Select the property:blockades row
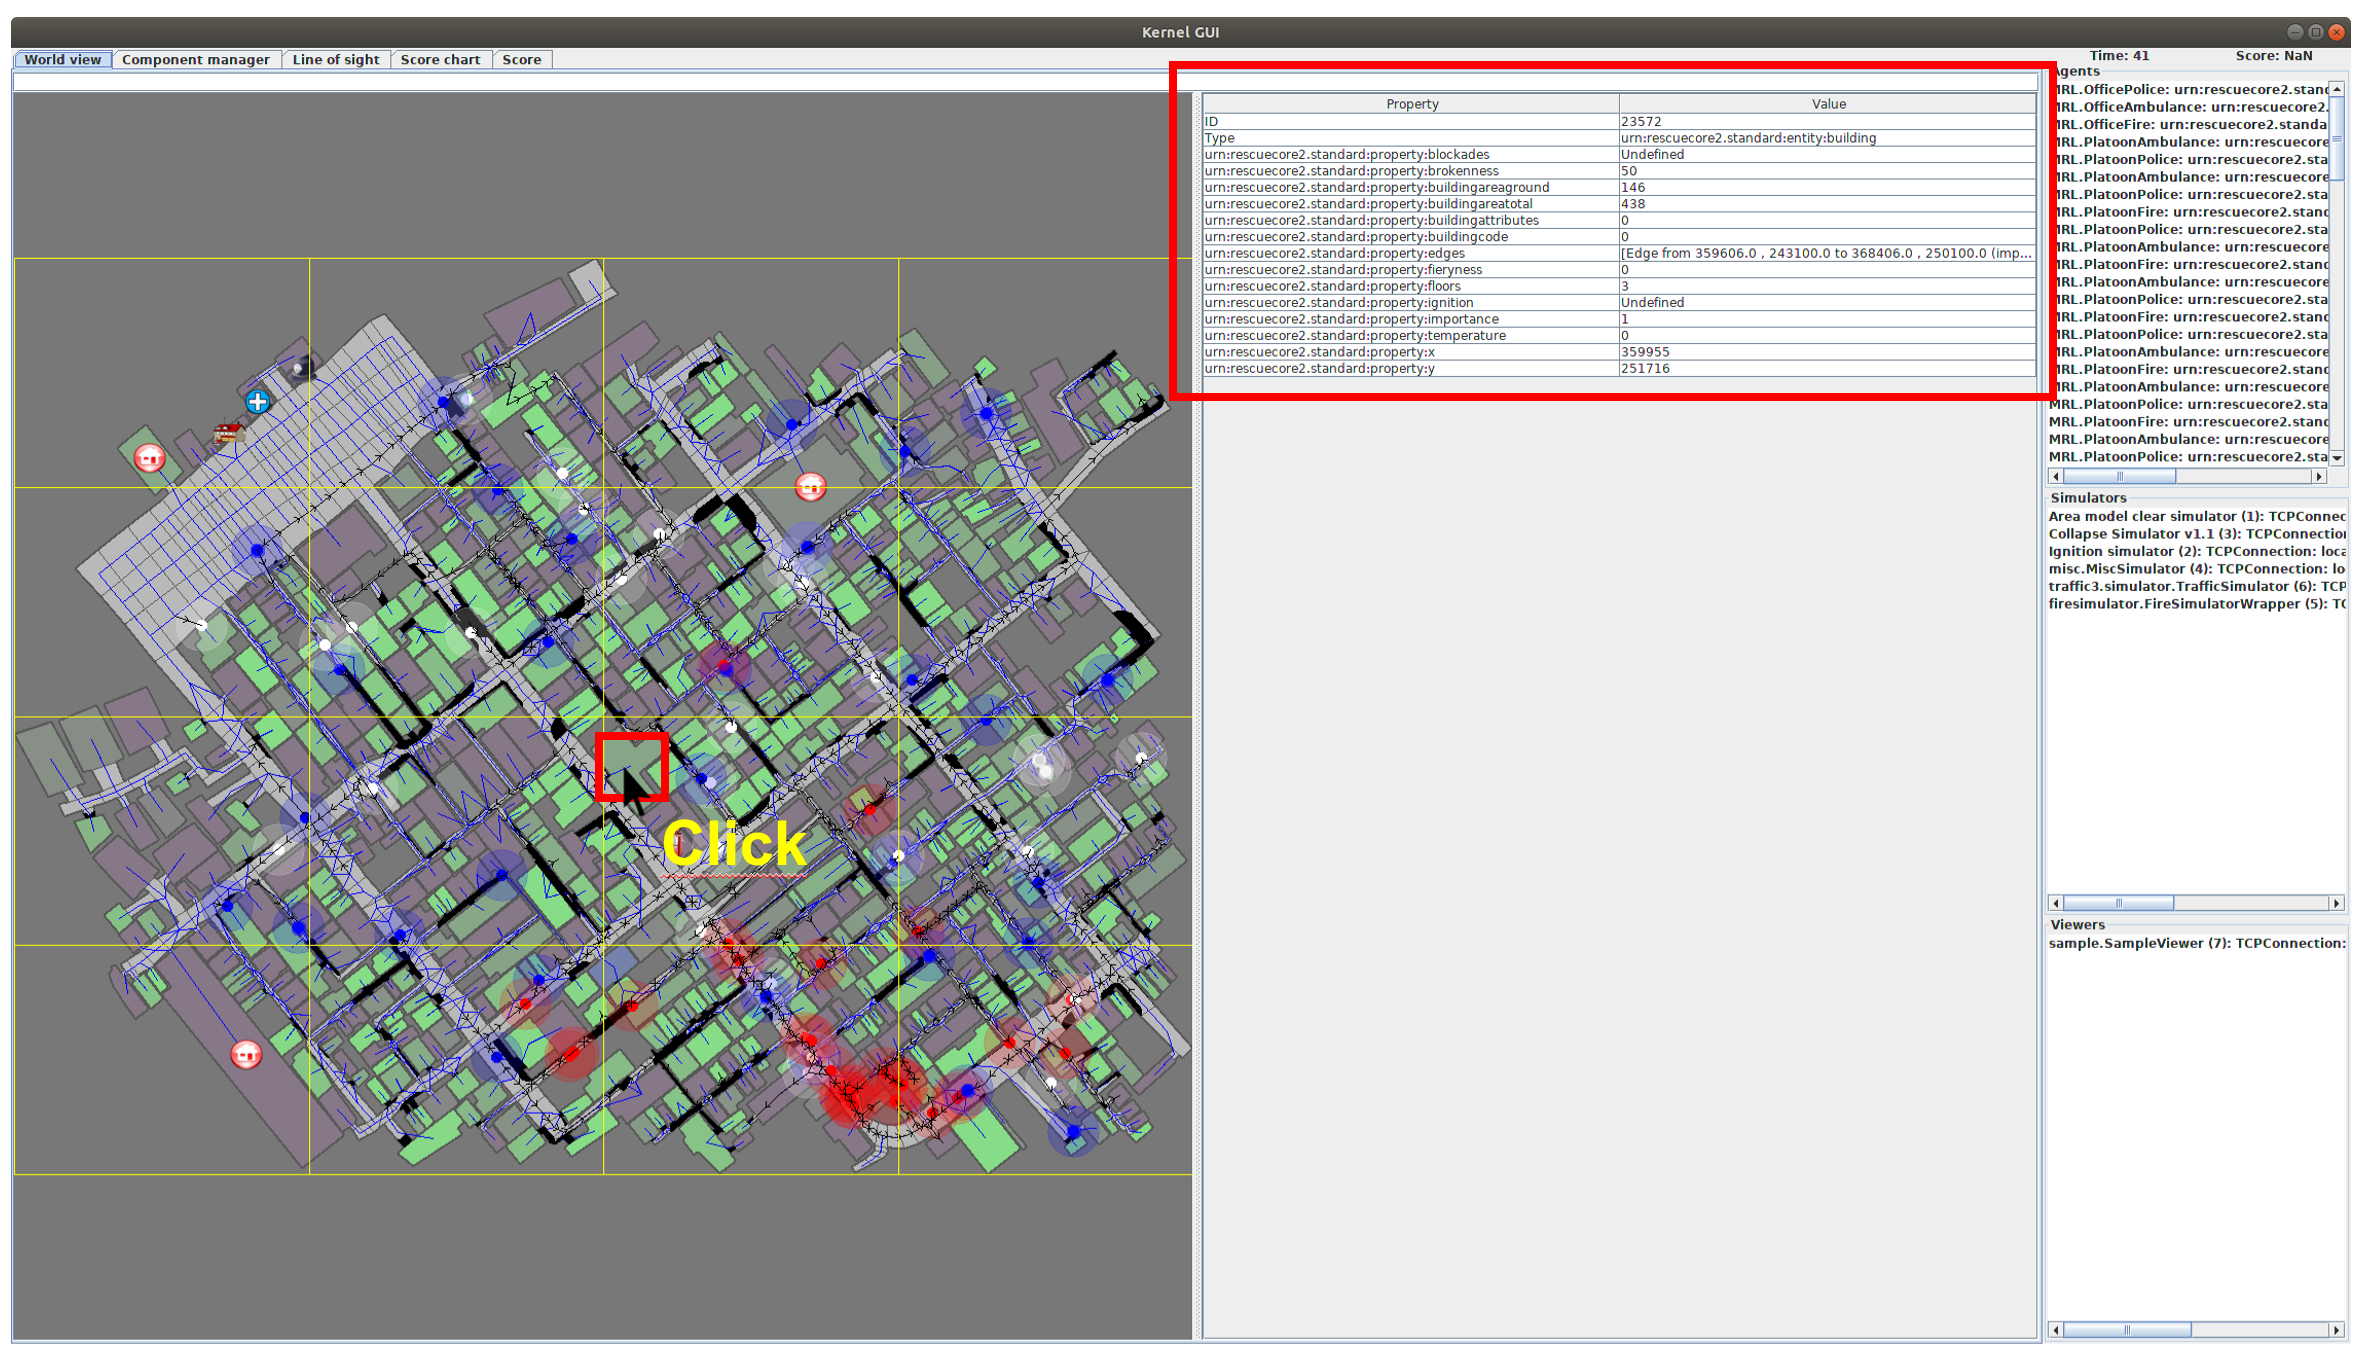Viewport: 2362px width, 1358px height. (1620, 154)
